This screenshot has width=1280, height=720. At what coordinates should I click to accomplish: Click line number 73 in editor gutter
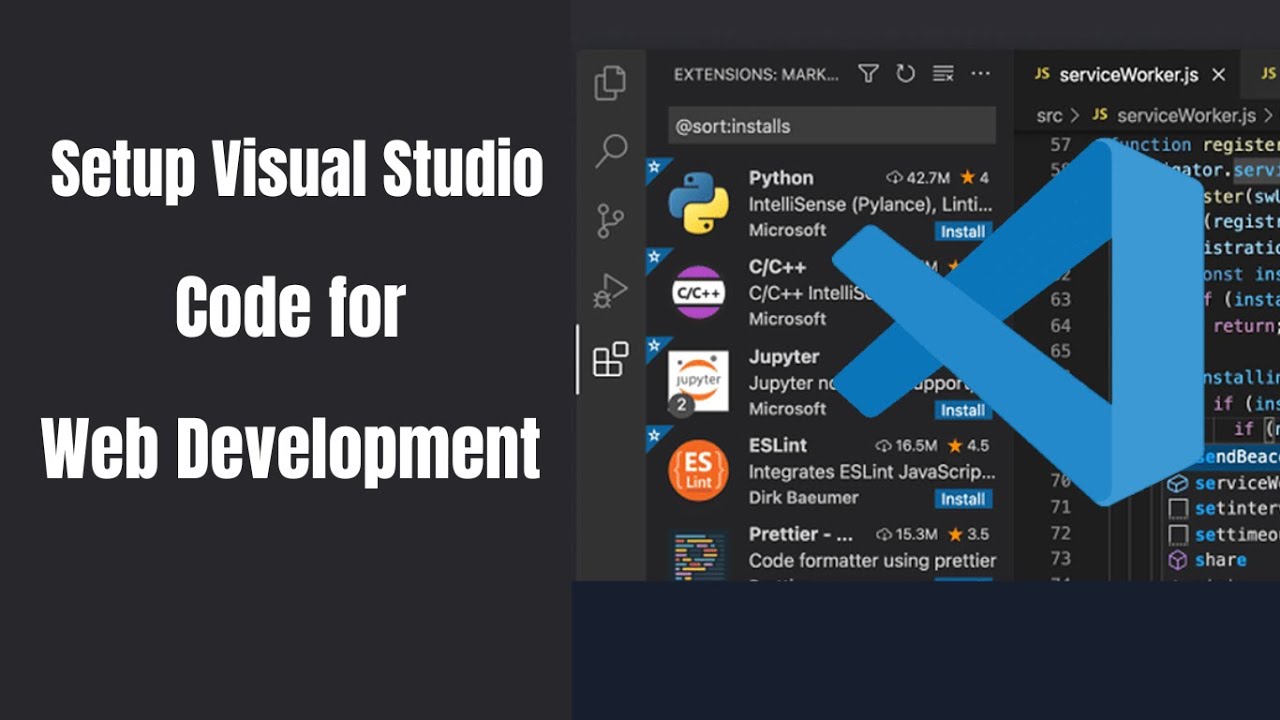coord(1060,559)
